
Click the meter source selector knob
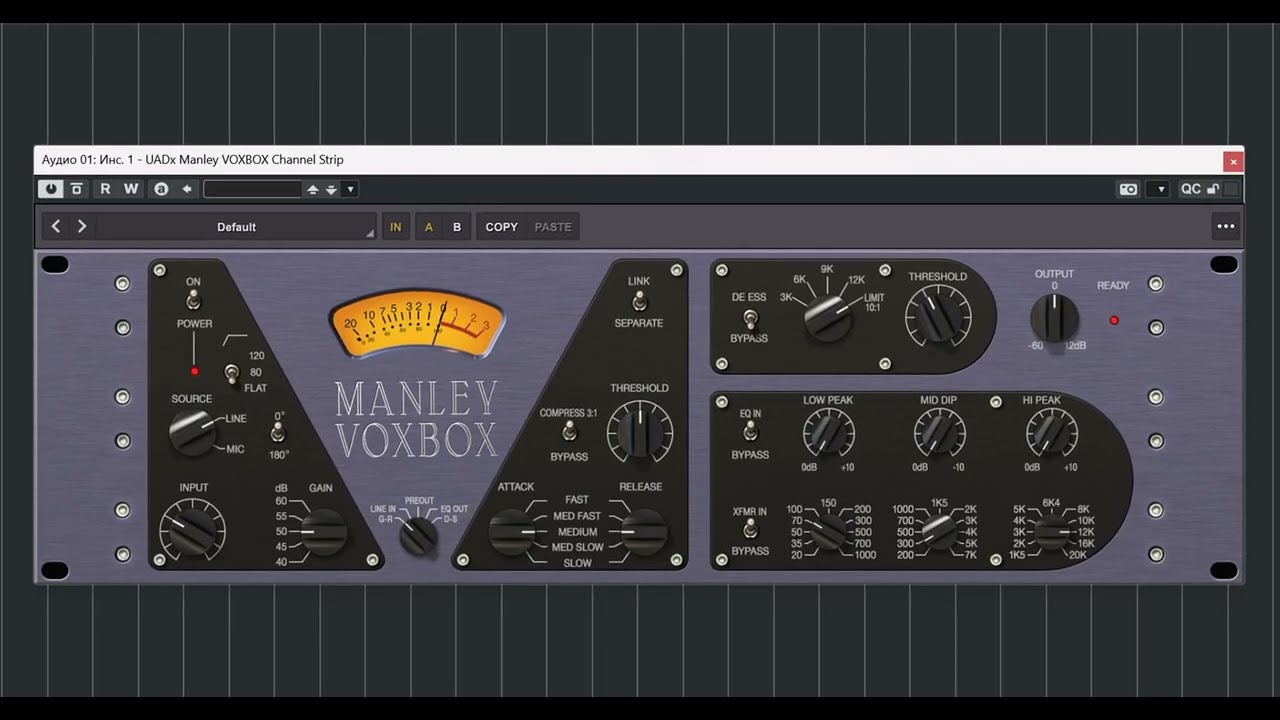[418, 535]
